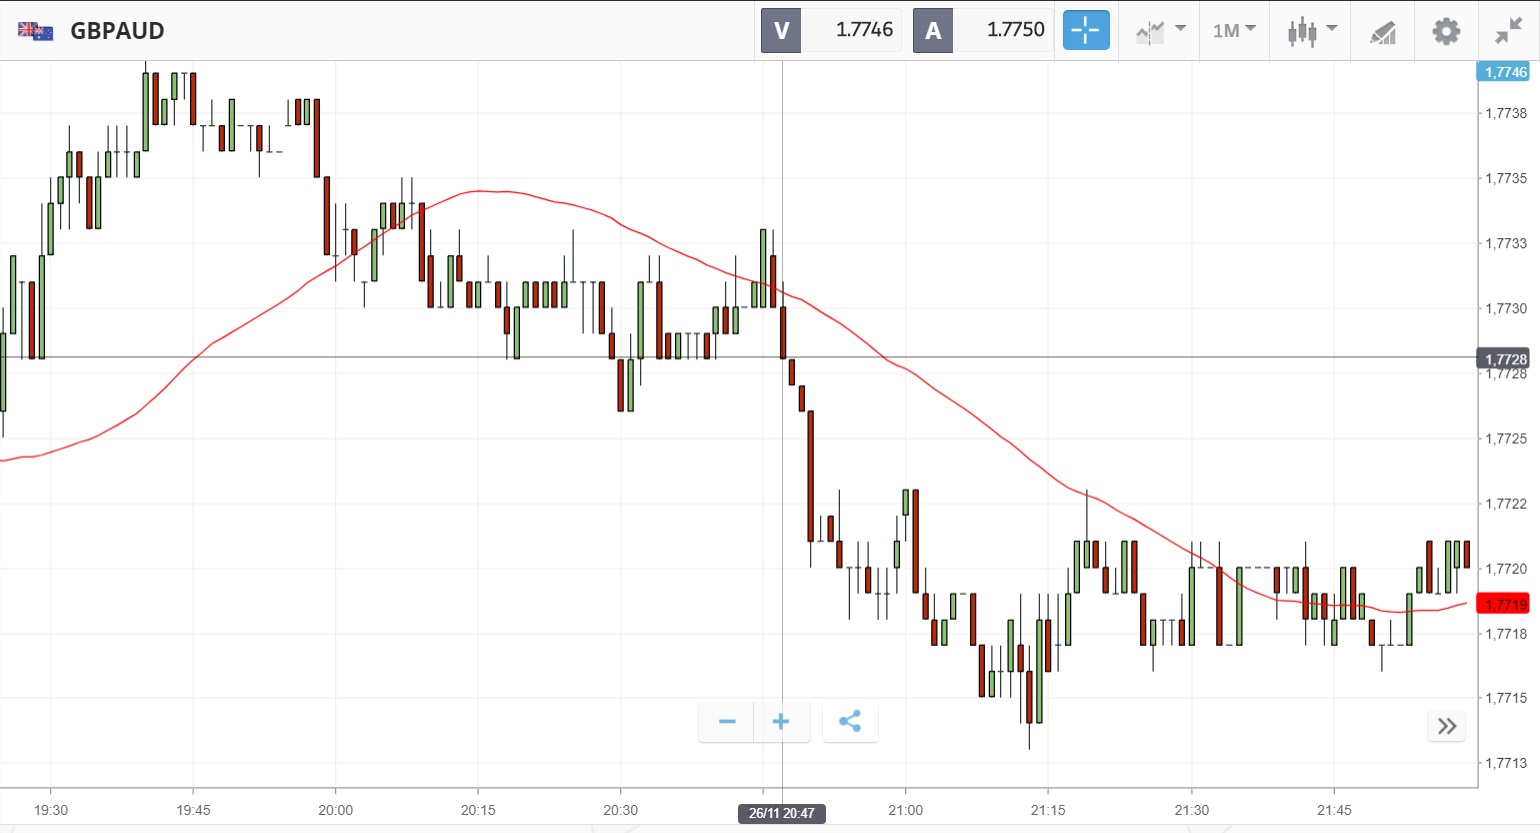Click the GBPAUD instrument title

coord(117,31)
